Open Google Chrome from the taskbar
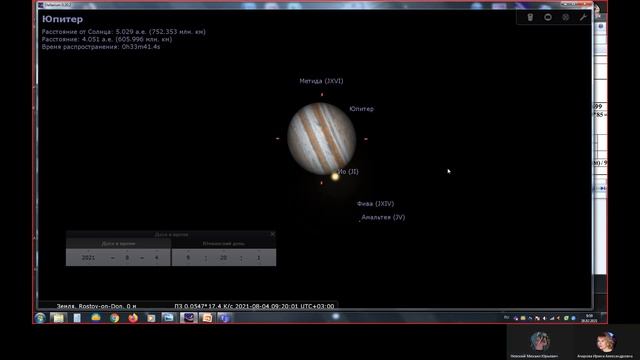The width and height of the screenshot is (640, 360). click(115, 318)
